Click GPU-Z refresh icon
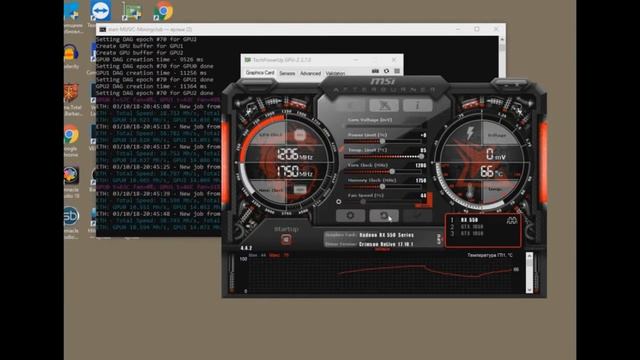Viewport: 640px width, 360px height. point(386,71)
